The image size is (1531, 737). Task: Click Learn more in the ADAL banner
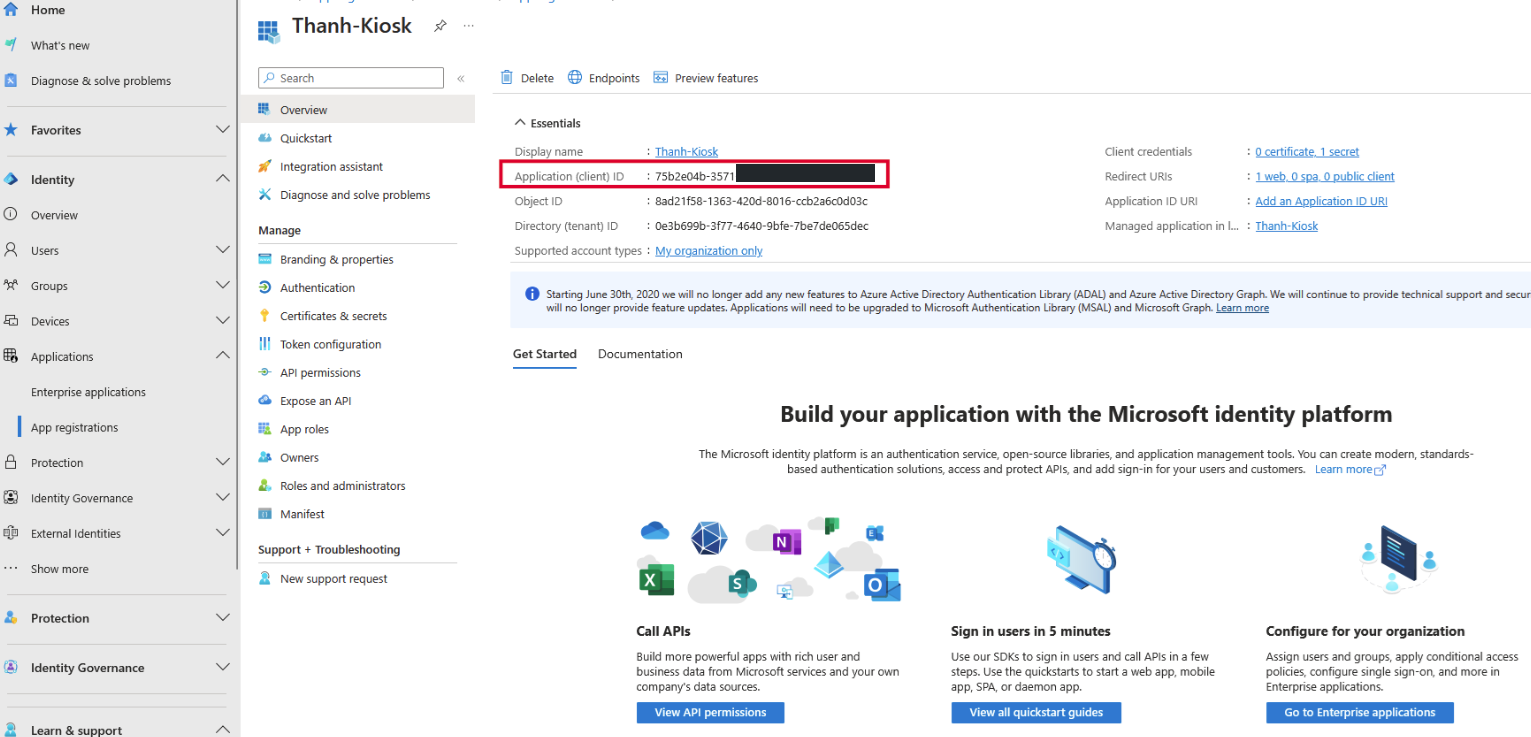[1242, 308]
